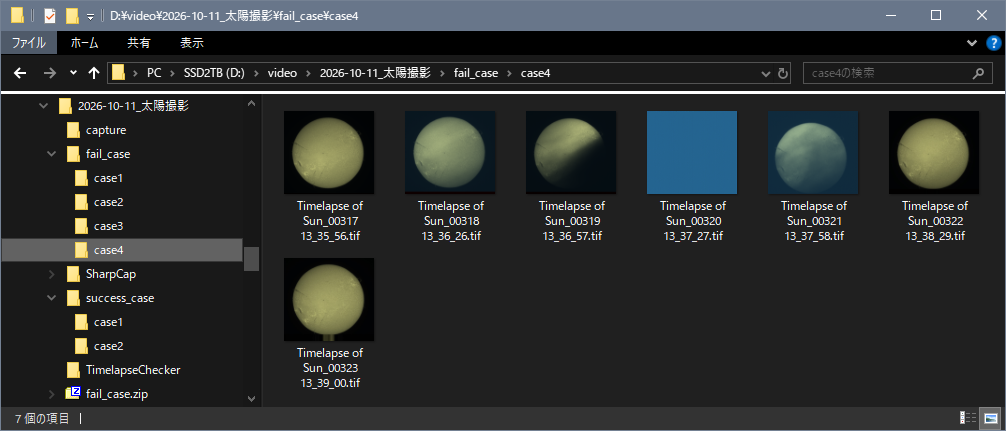Click the navigation pane scrollbar thumb

pos(252,259)
